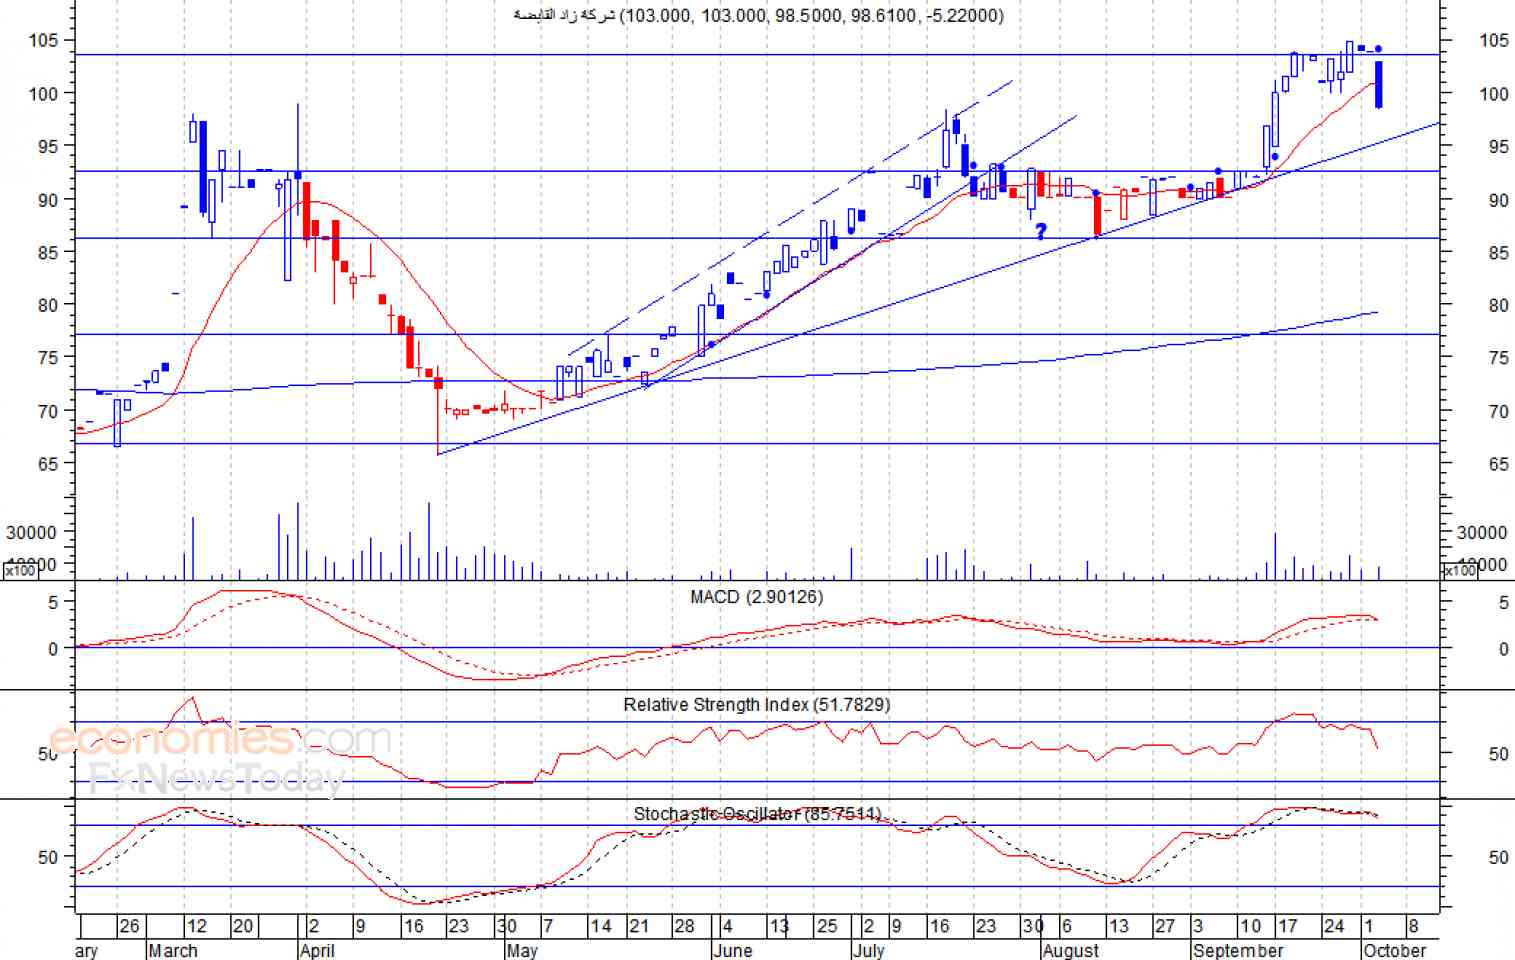
Task: Select the Stochastic Oscillator (85.7511) label
Action: click(757, 814)
